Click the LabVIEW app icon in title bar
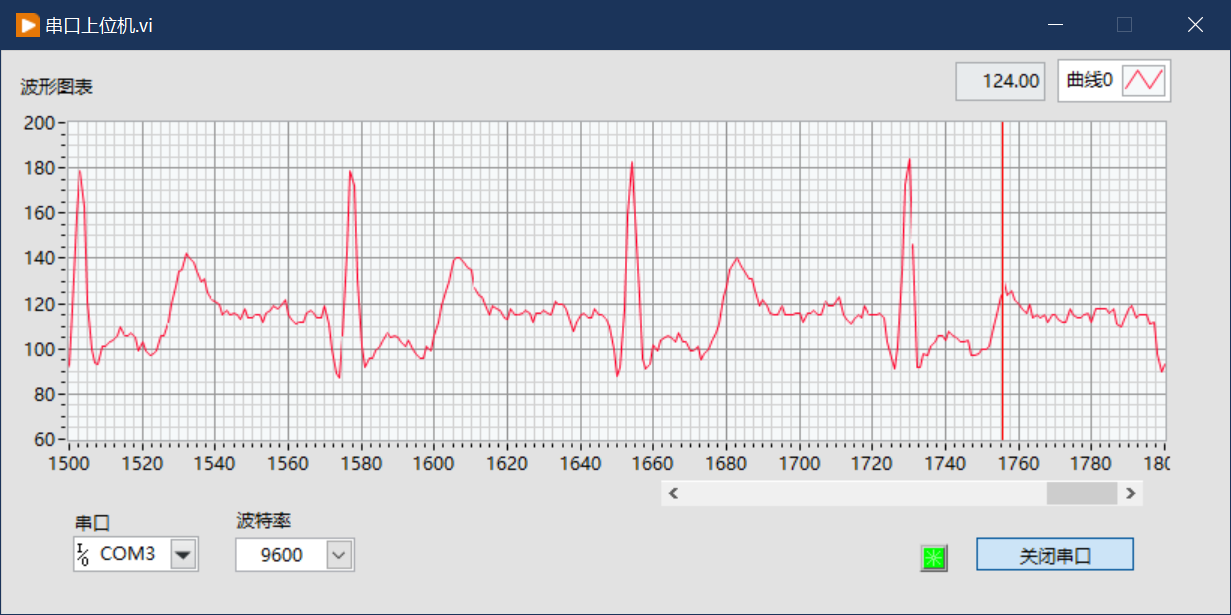Screen dimensions: 1231x615 (27, 25)
